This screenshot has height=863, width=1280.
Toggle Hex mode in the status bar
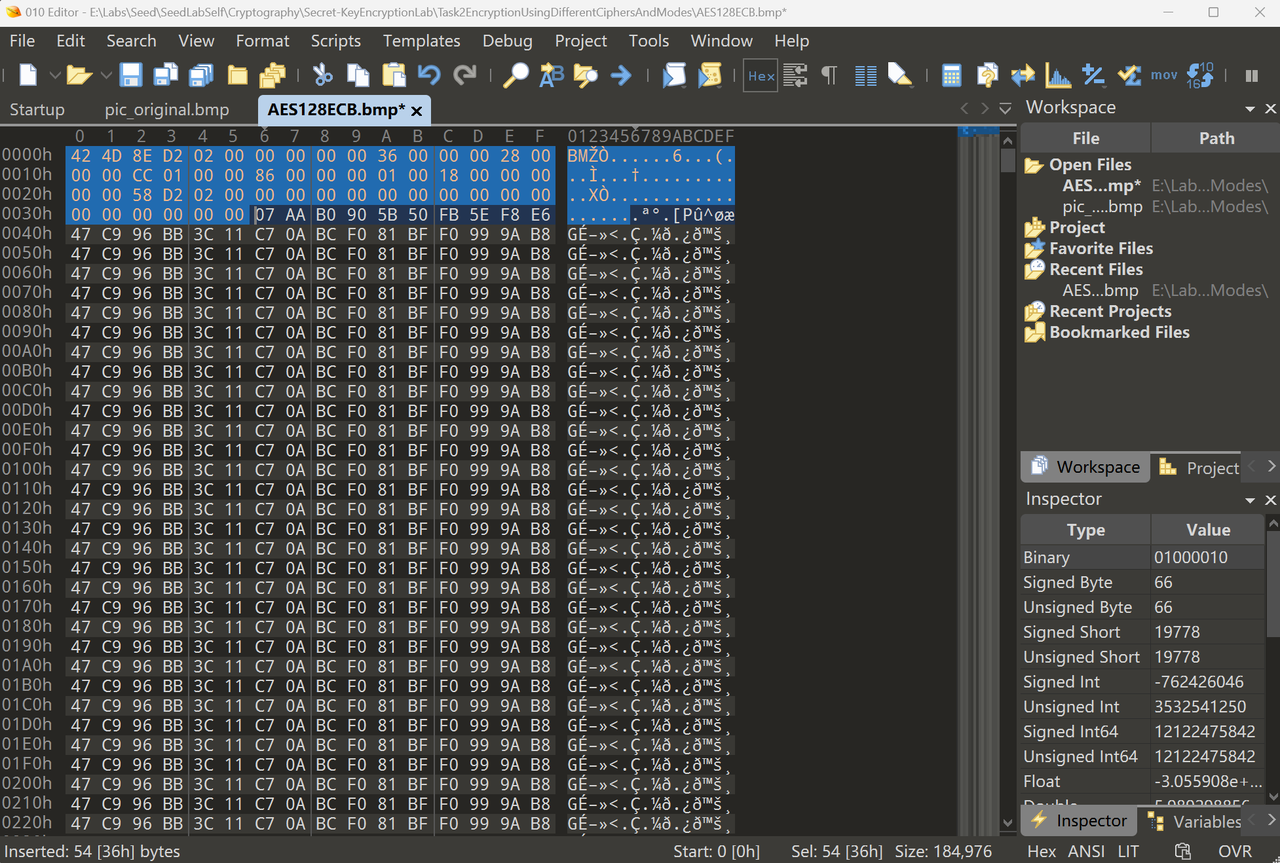[x=1042, y=851]
